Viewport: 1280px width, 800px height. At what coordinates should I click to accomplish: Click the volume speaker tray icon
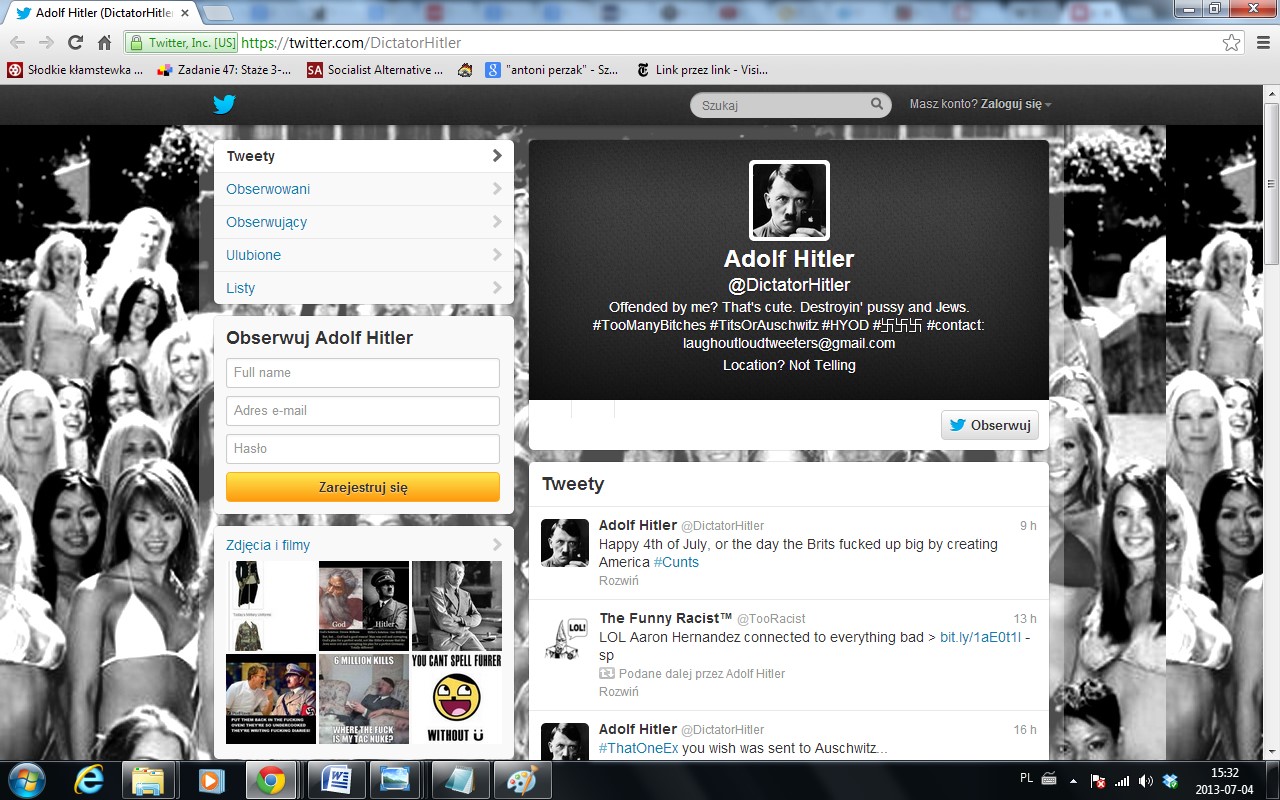coord(1146,780)
